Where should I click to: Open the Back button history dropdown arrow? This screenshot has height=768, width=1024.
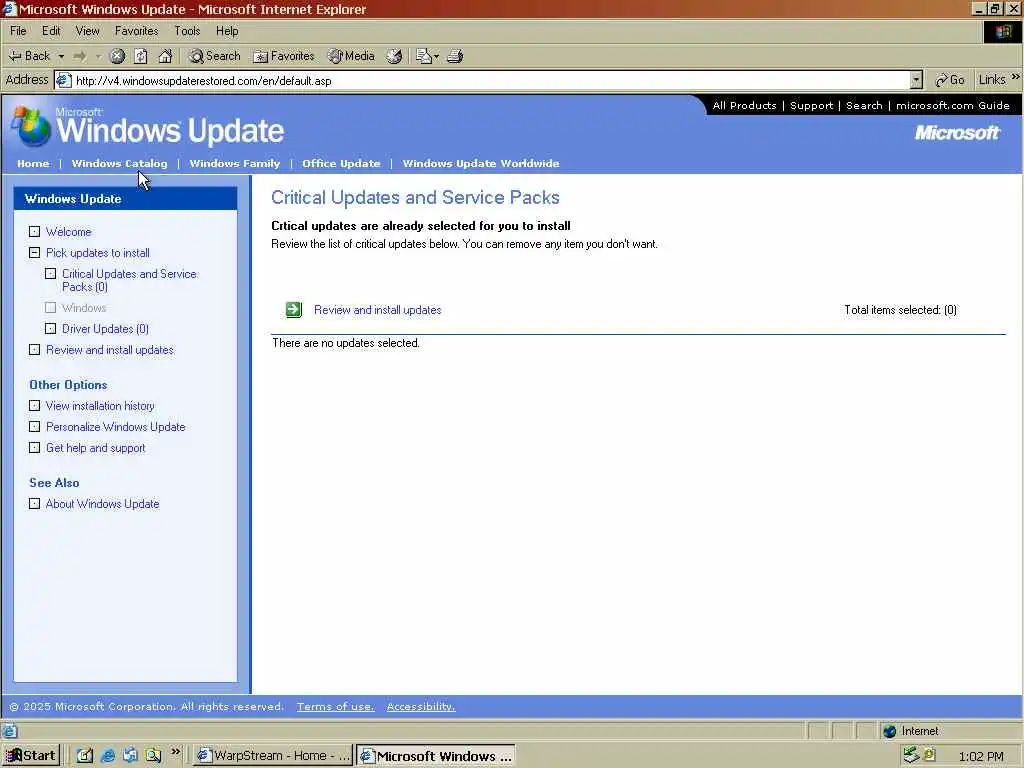(61, 56)
